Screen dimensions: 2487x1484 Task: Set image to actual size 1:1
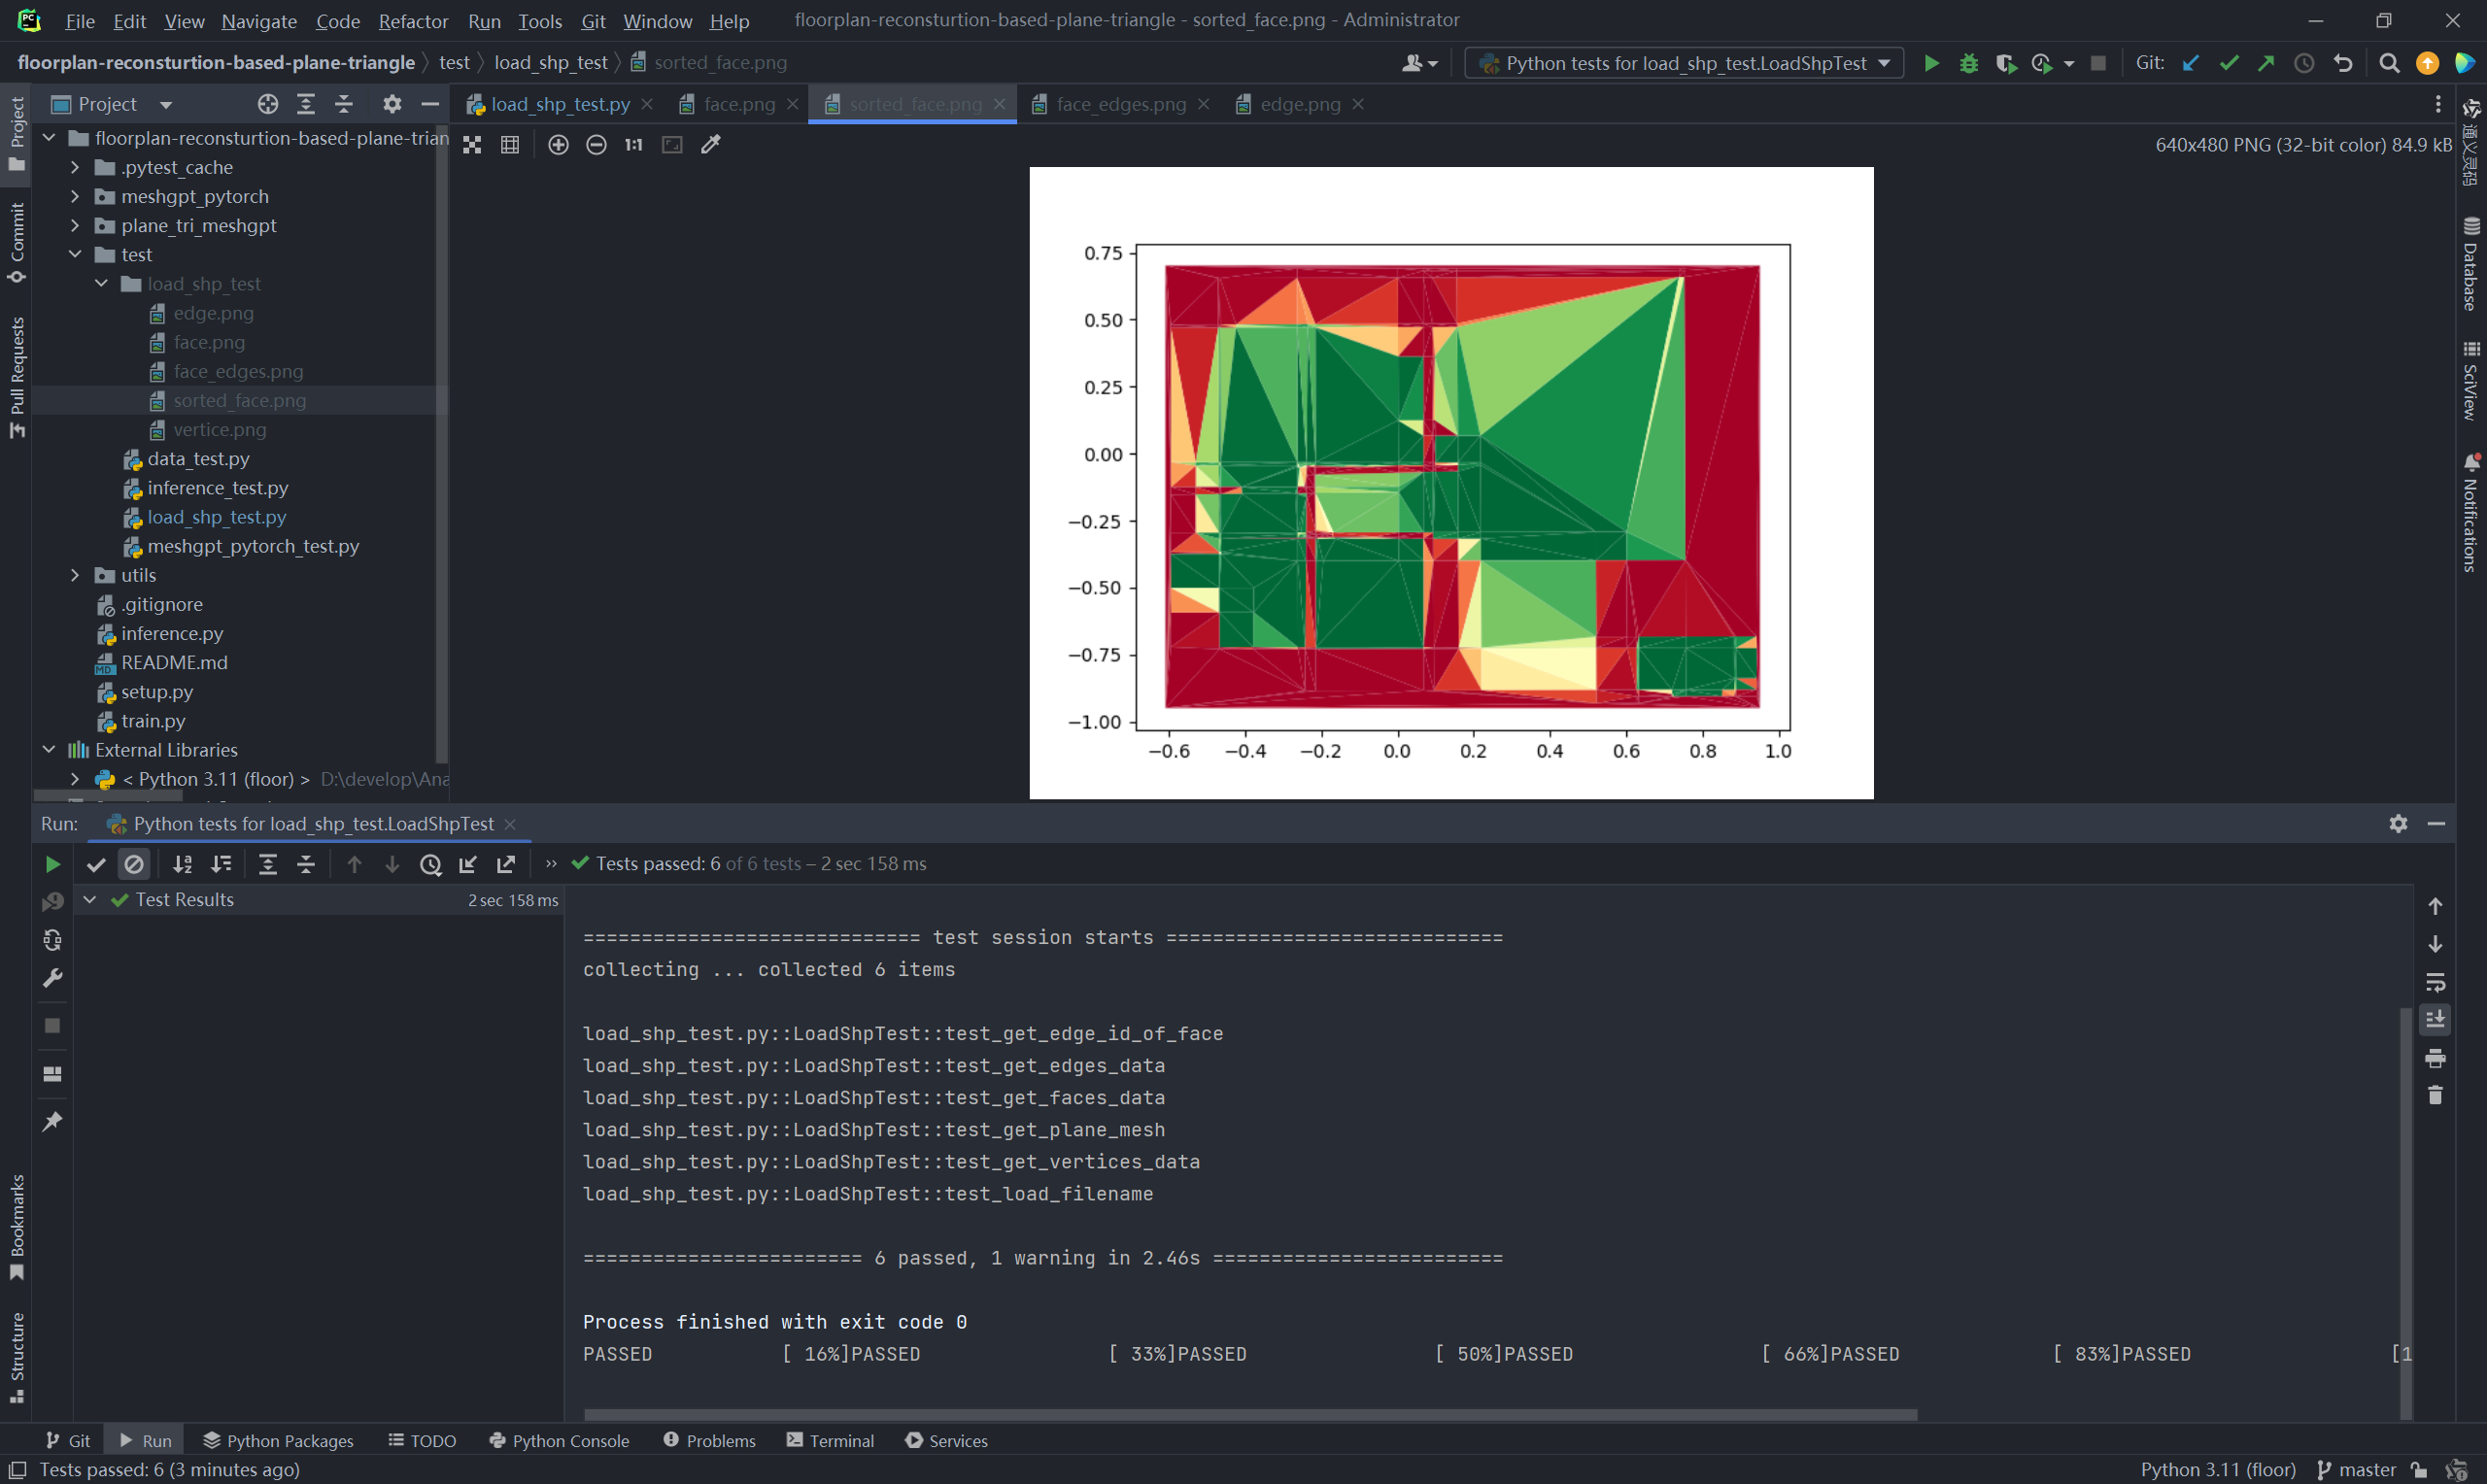pyautogui.click(x=634, y=145)
